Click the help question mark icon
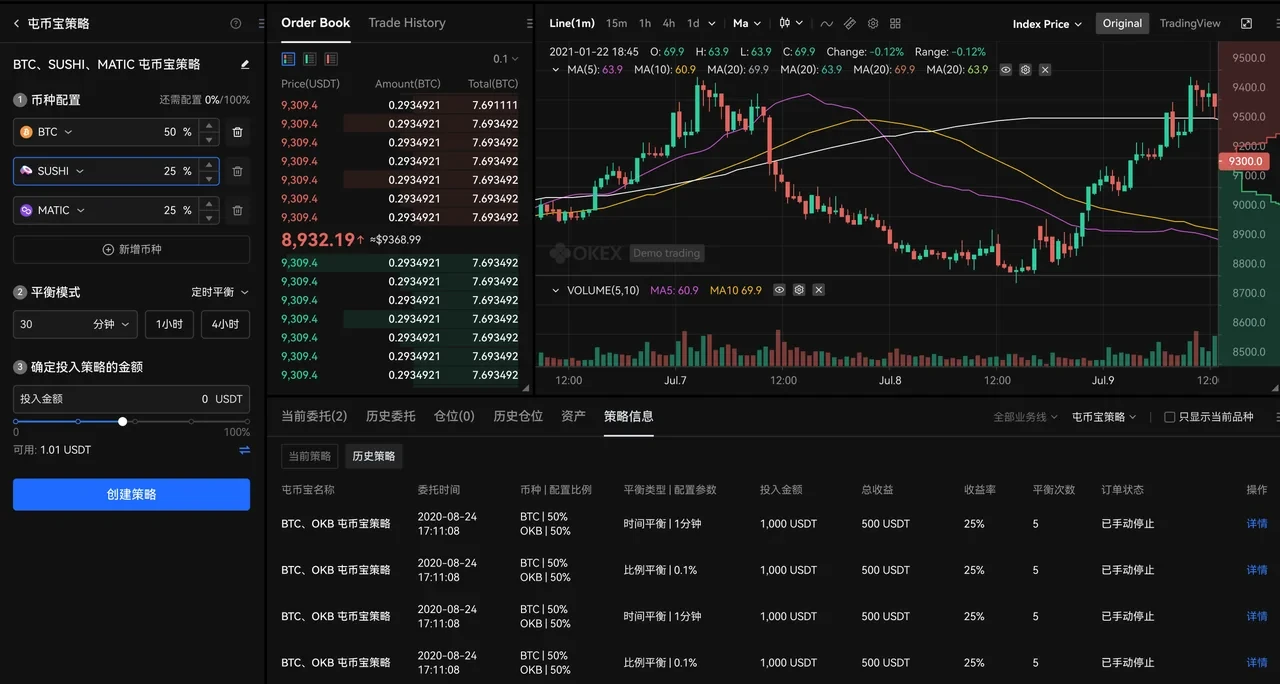Viewport: 1280px width, 684px height. 236,23
